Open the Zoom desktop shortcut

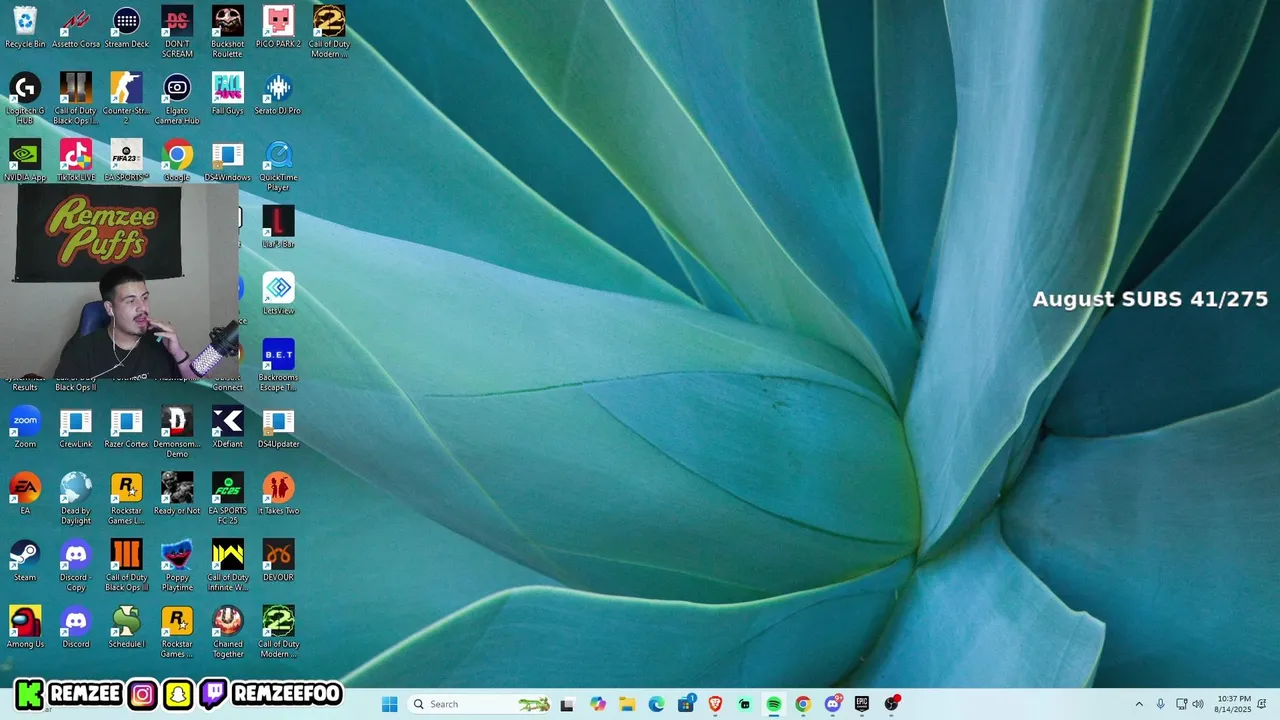coord(25,427)
